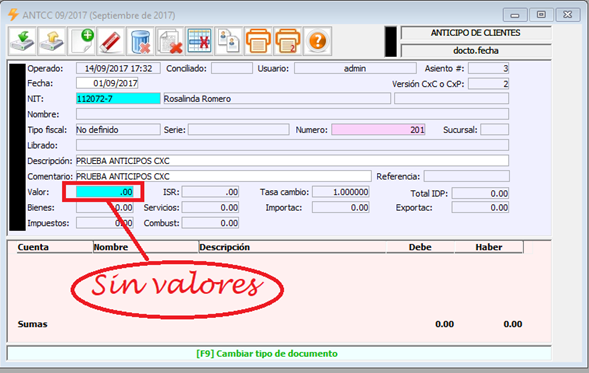Click the ISR field
The height and width of the screenshot is (373, 589).
pos(210,192)
